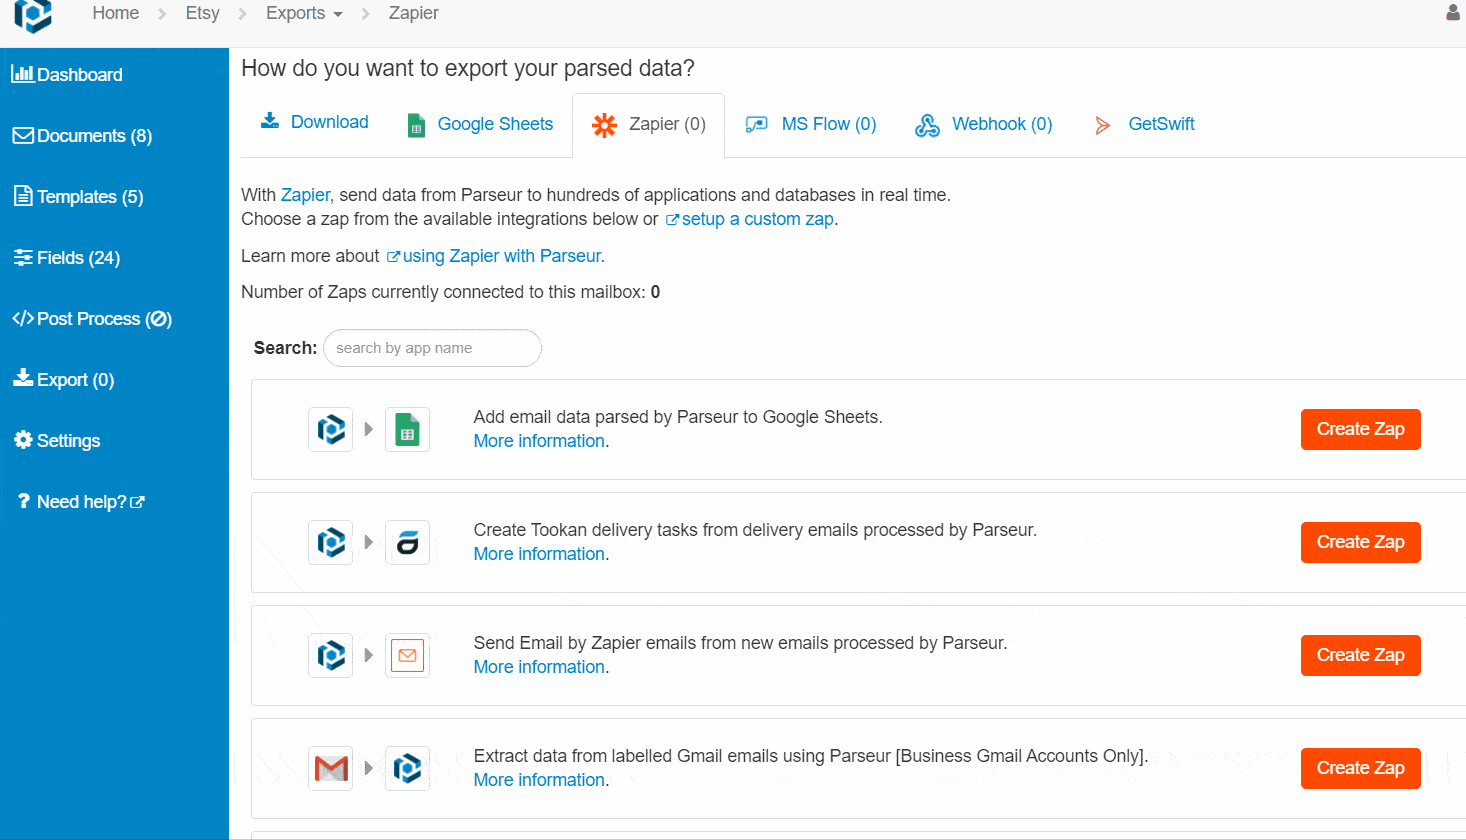The image size is (1466, 840).
Task: Click 'More information' under the Tookan delivery row
Action: 539,553
